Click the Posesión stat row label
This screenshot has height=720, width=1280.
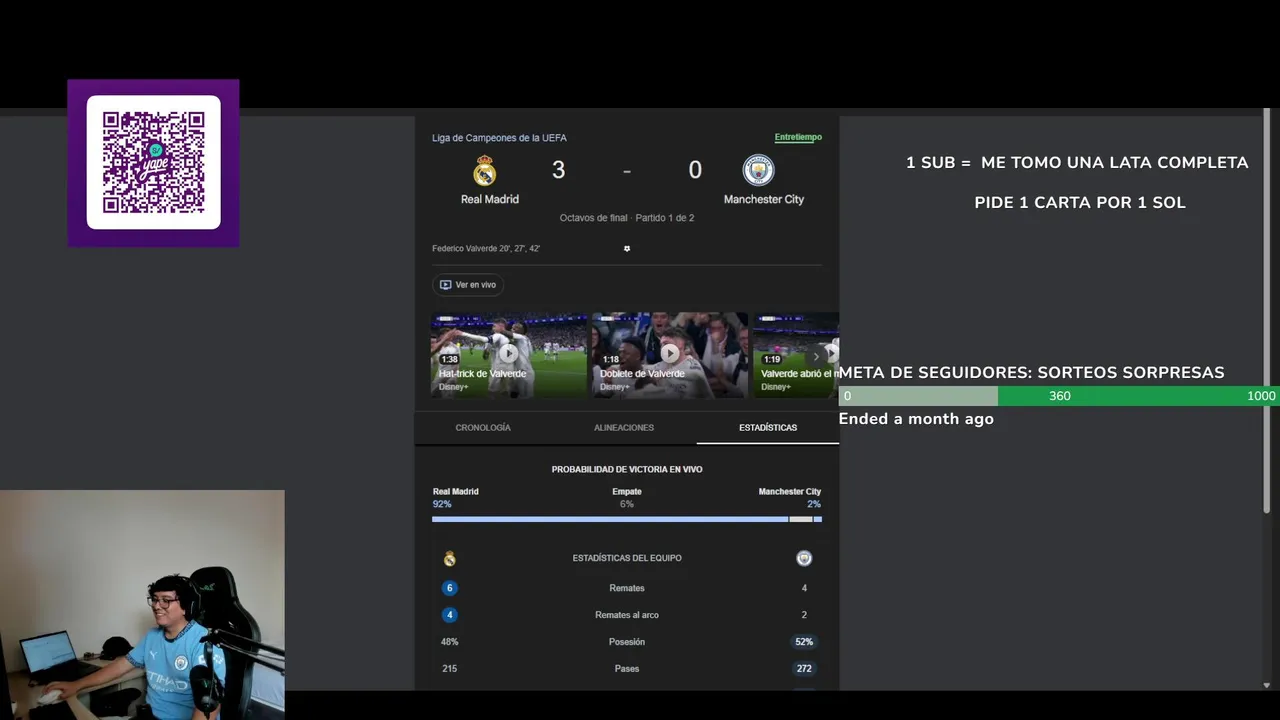point(627,642)
